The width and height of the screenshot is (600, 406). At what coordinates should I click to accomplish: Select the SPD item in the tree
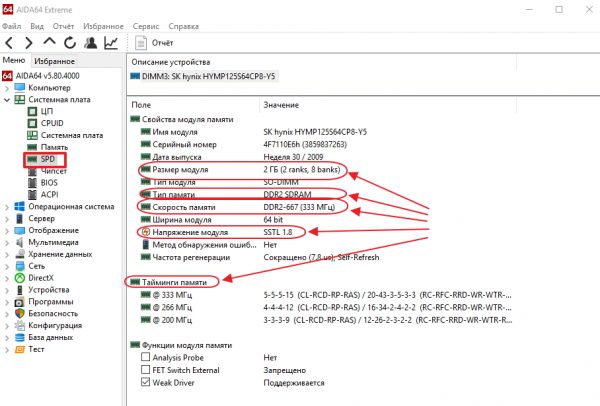(x=48, y=159)
